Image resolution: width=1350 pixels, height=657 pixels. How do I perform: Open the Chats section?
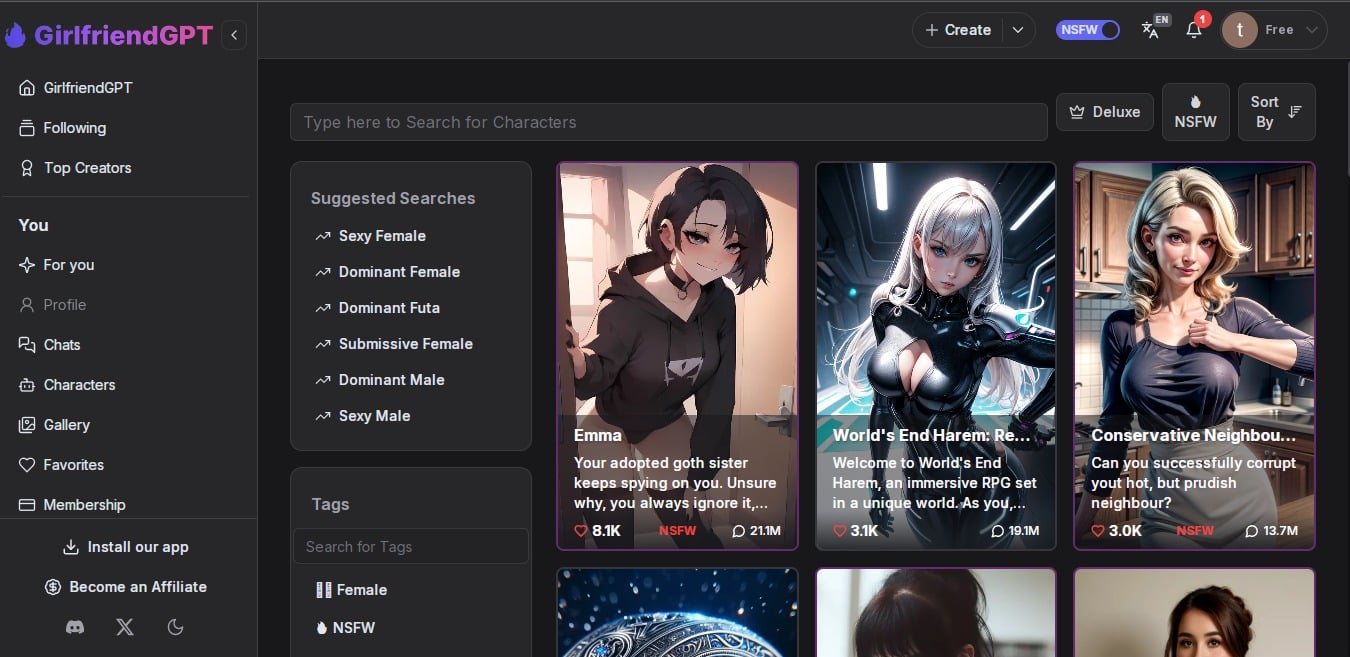(50, 345)
